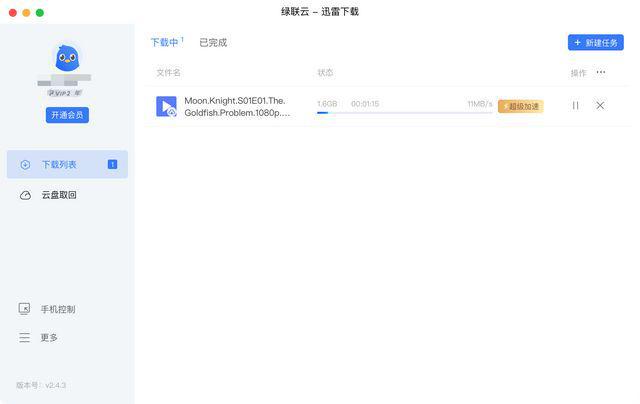Click the blue bird user avatar
Viewport: 640px width, 404px height.
(x=67, y=58)
